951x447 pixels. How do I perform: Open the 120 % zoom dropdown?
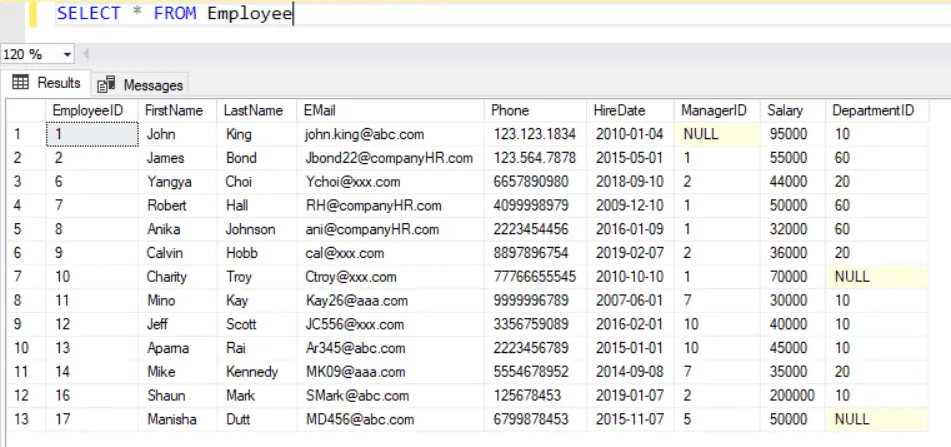68,54
